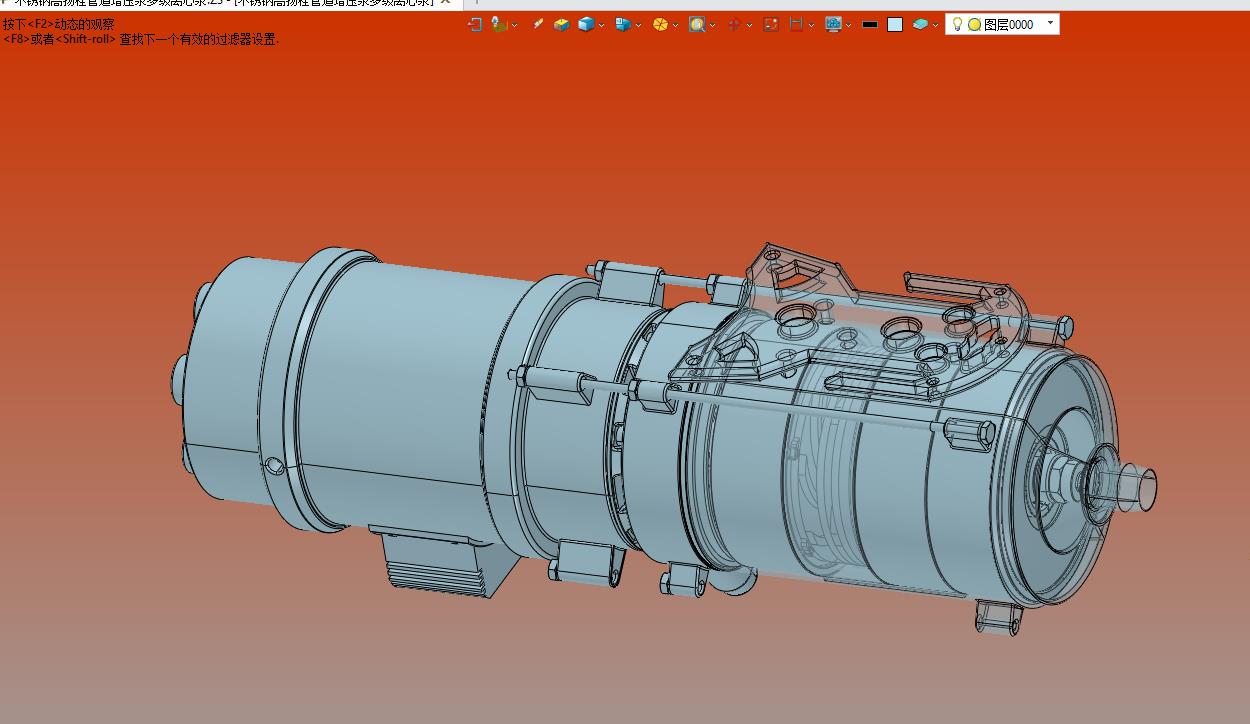Click the monitor display settings icon
Screen dimensions: 1250x724
[833, 24]
